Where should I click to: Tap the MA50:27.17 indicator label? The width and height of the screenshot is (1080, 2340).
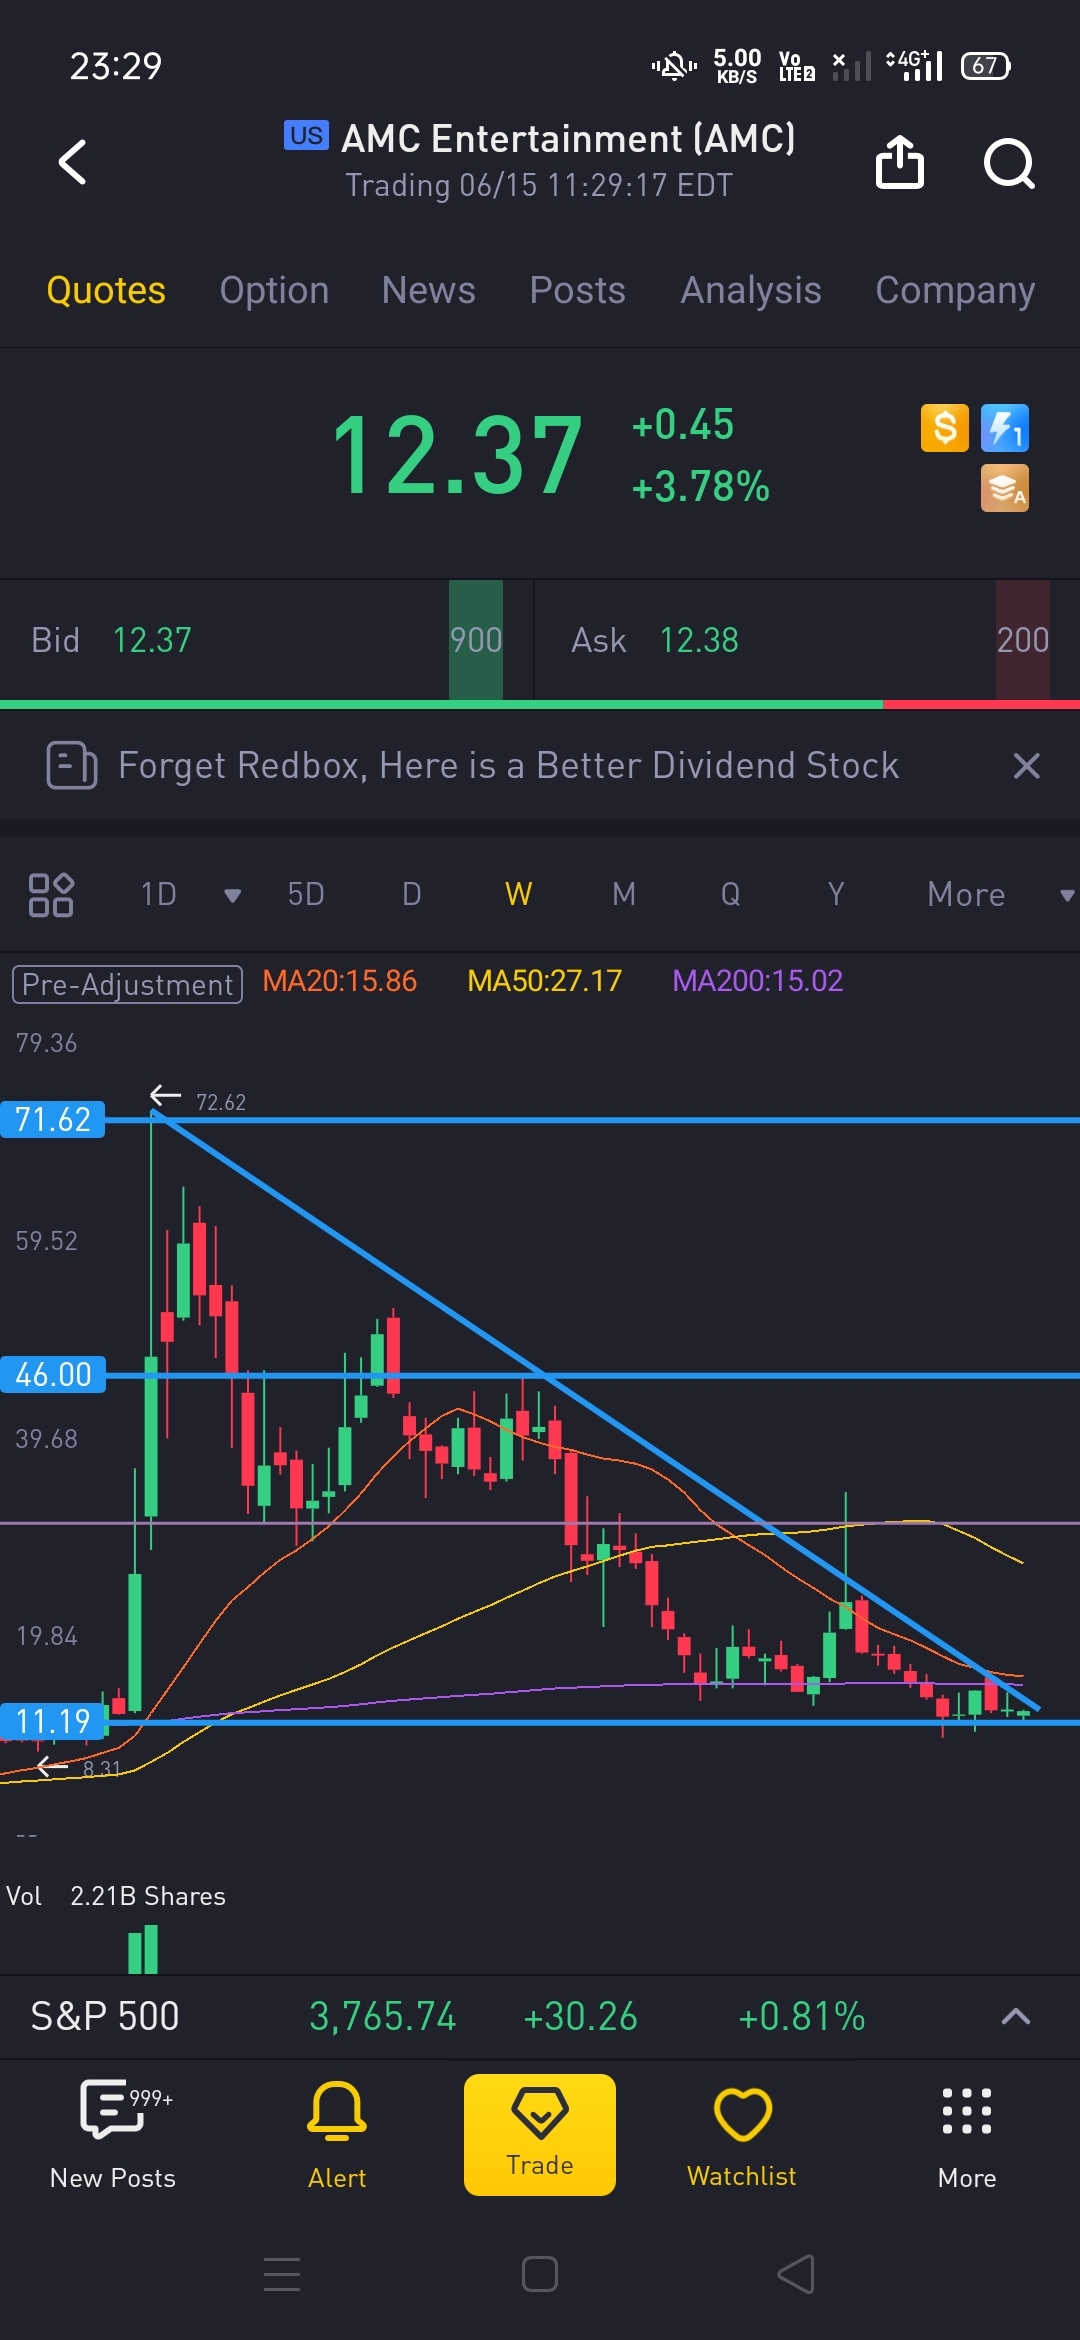545,981
